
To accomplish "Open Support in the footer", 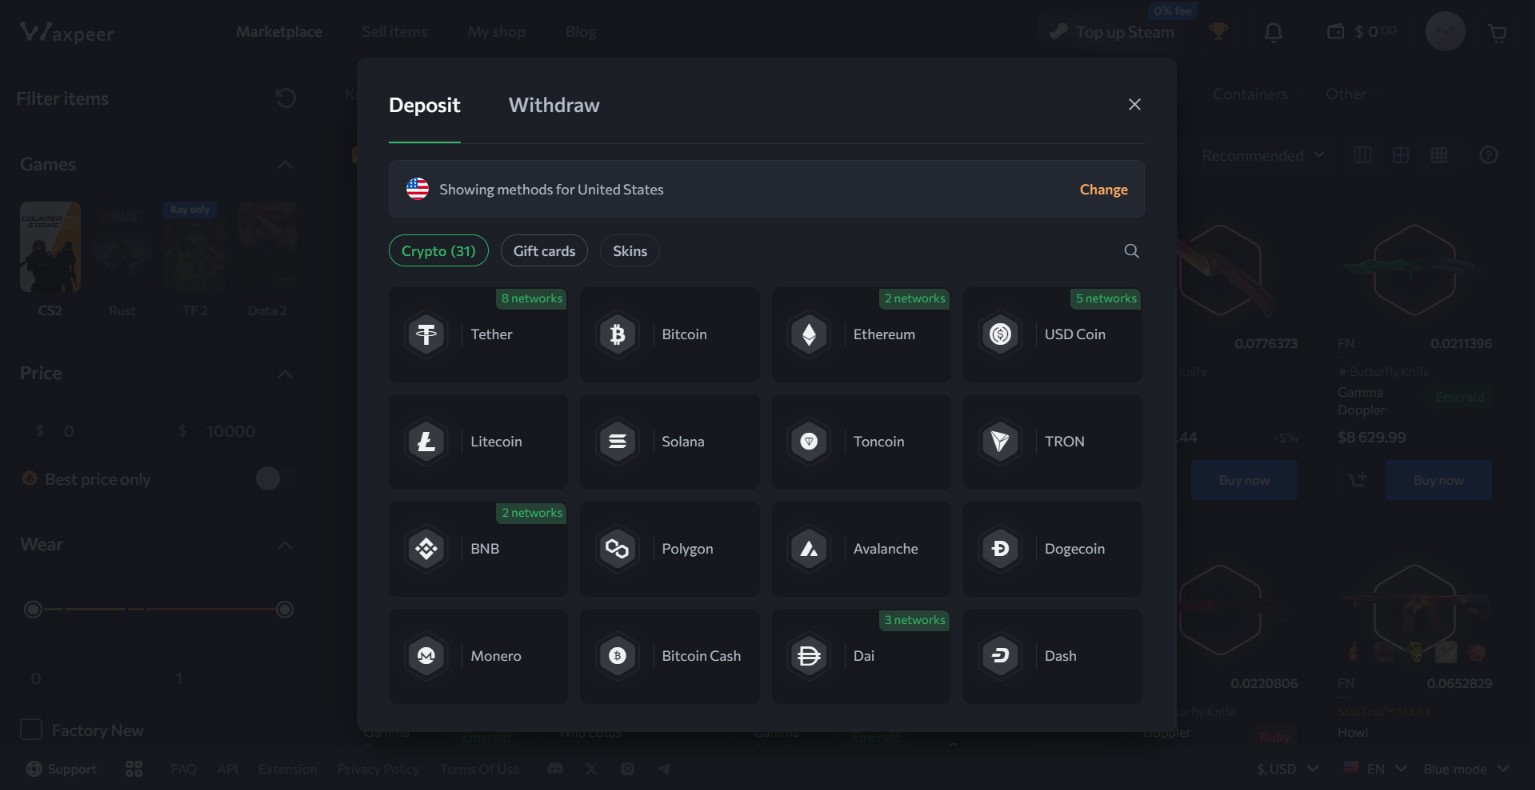I will pos(61,769).
